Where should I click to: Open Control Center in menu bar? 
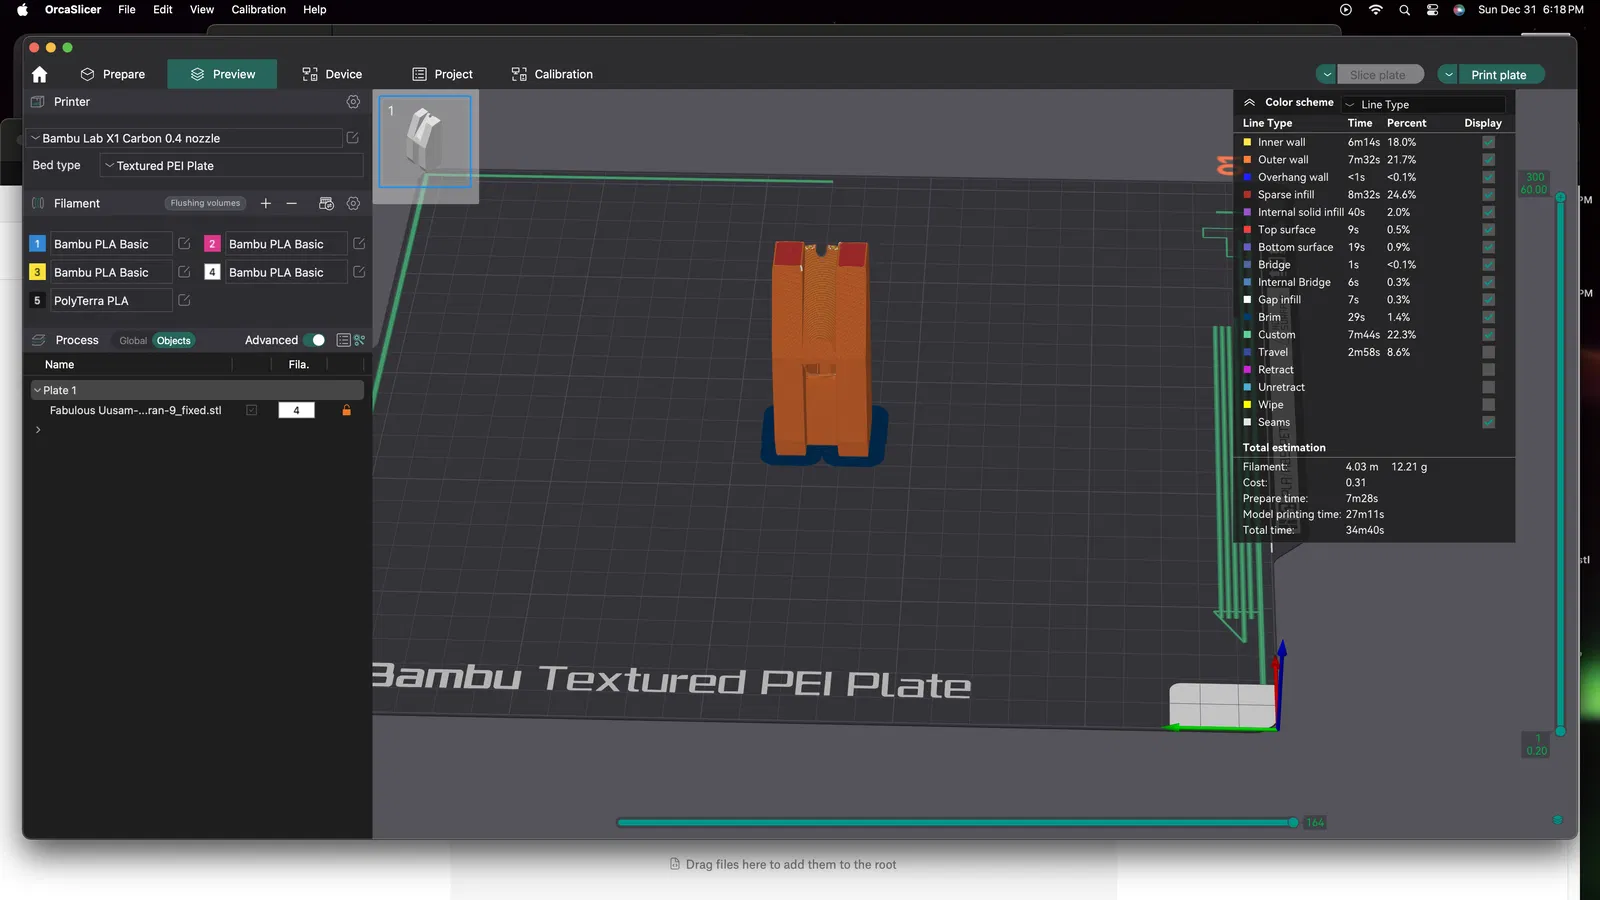(1432, 10)
